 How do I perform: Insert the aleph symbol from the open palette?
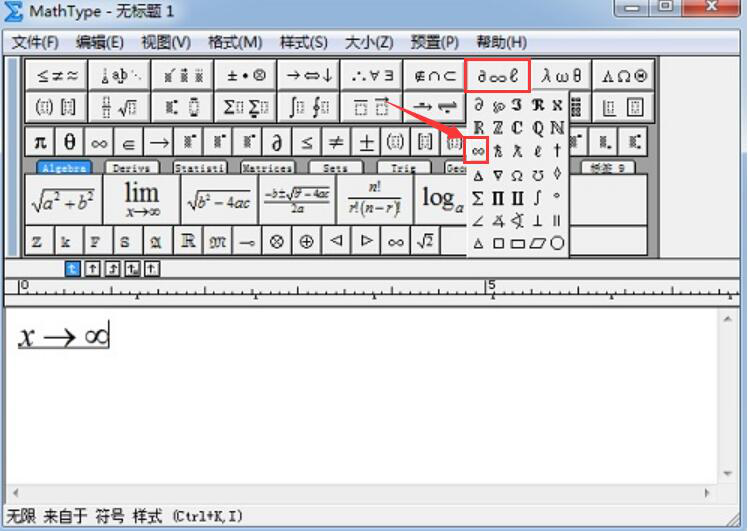[x=557, y=105]
